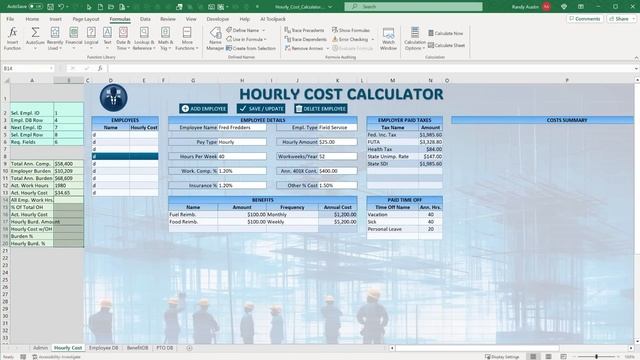Toggle Show Formulas
The height and width of the screenshot is (360, 640).
351,30
